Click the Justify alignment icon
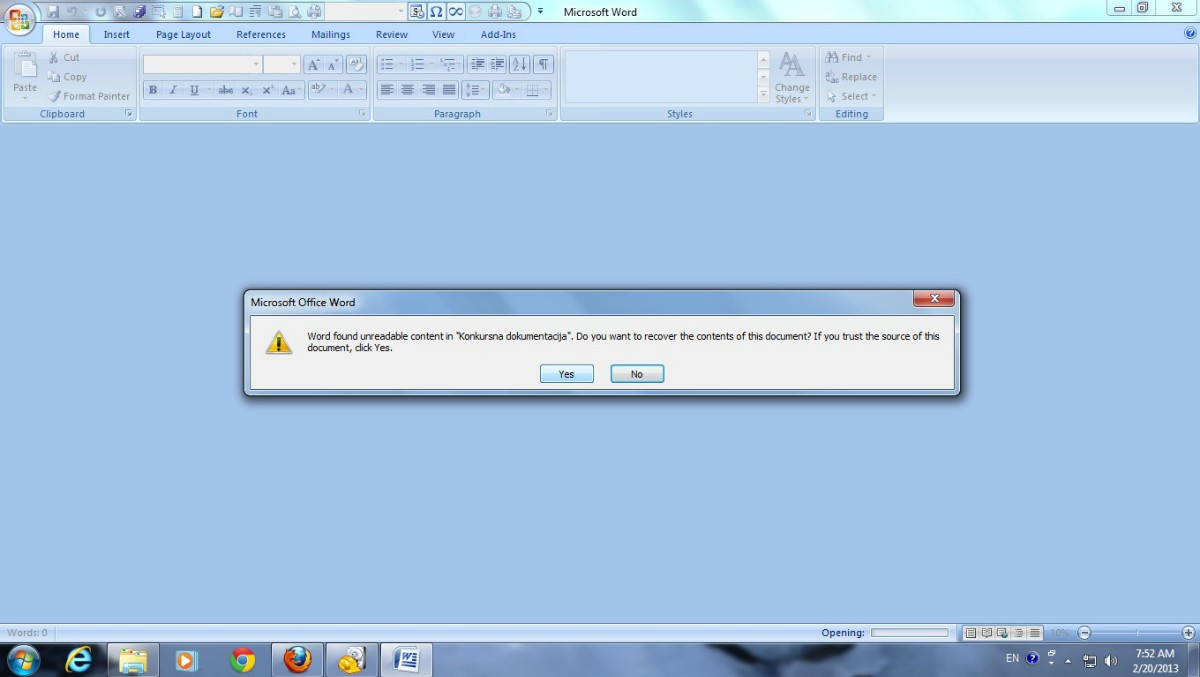 [x=449, y=90]
